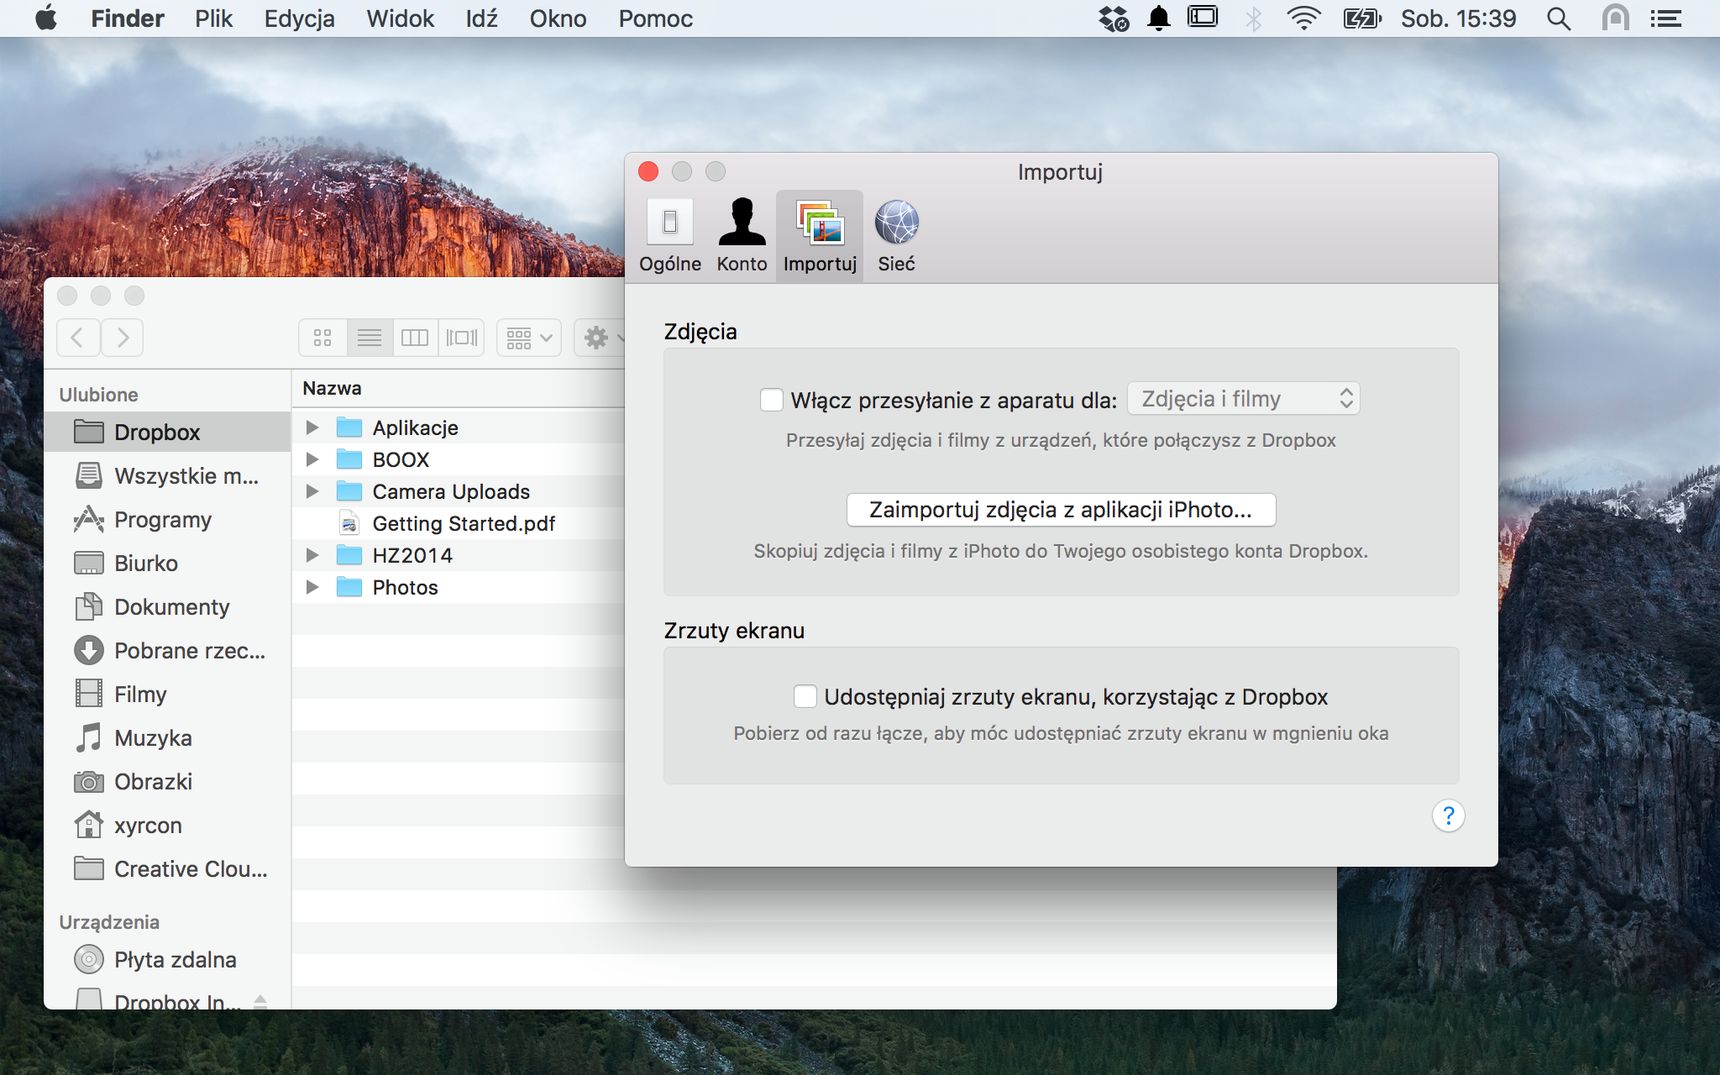This screenshot has height=1075, width=1720.
Task: Open the Edycja menu
Action: click(x=299, y=18)
